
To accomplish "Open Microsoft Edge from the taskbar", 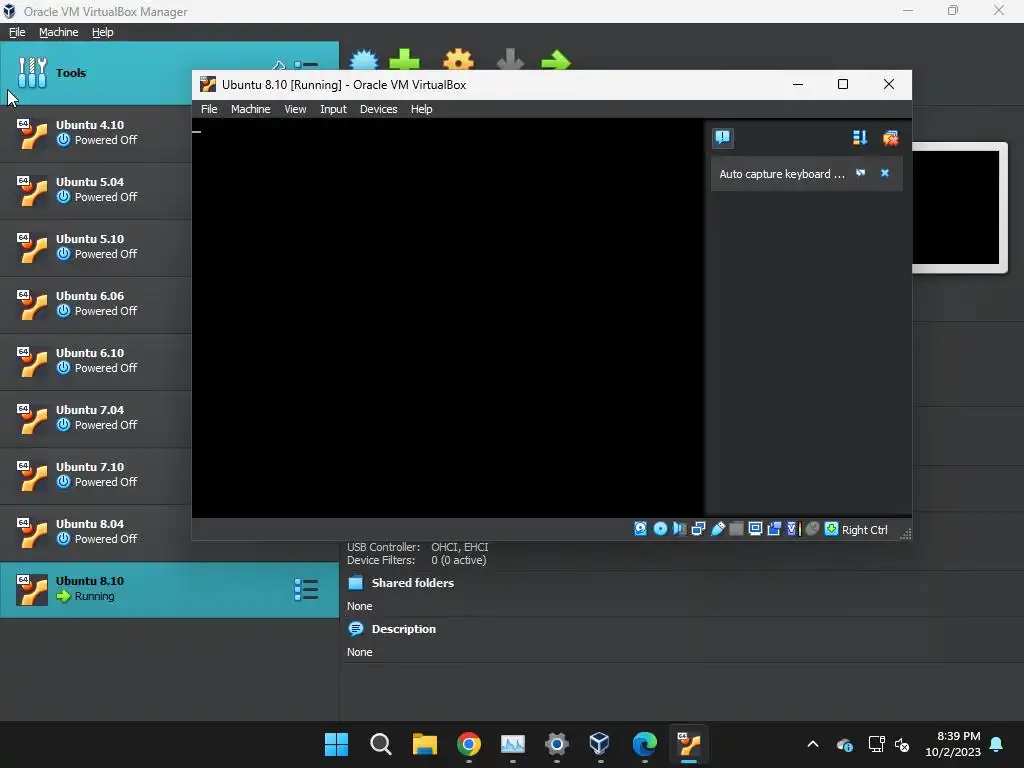I will [645, 744].
